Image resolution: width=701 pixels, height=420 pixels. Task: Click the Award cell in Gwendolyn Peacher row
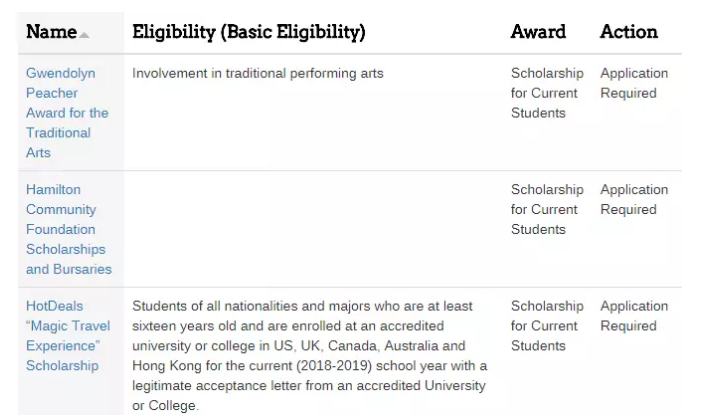(x=546, y=93)
